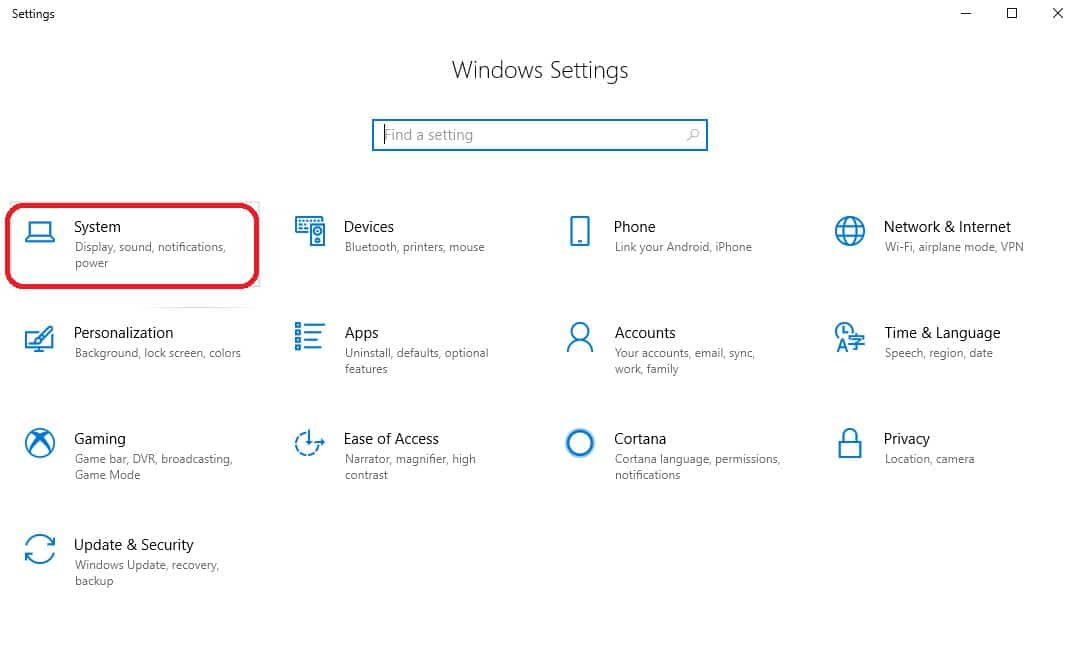The image size is (1080, 658).
Task: Maximize the Settings window
Action: pos(1012,13)
